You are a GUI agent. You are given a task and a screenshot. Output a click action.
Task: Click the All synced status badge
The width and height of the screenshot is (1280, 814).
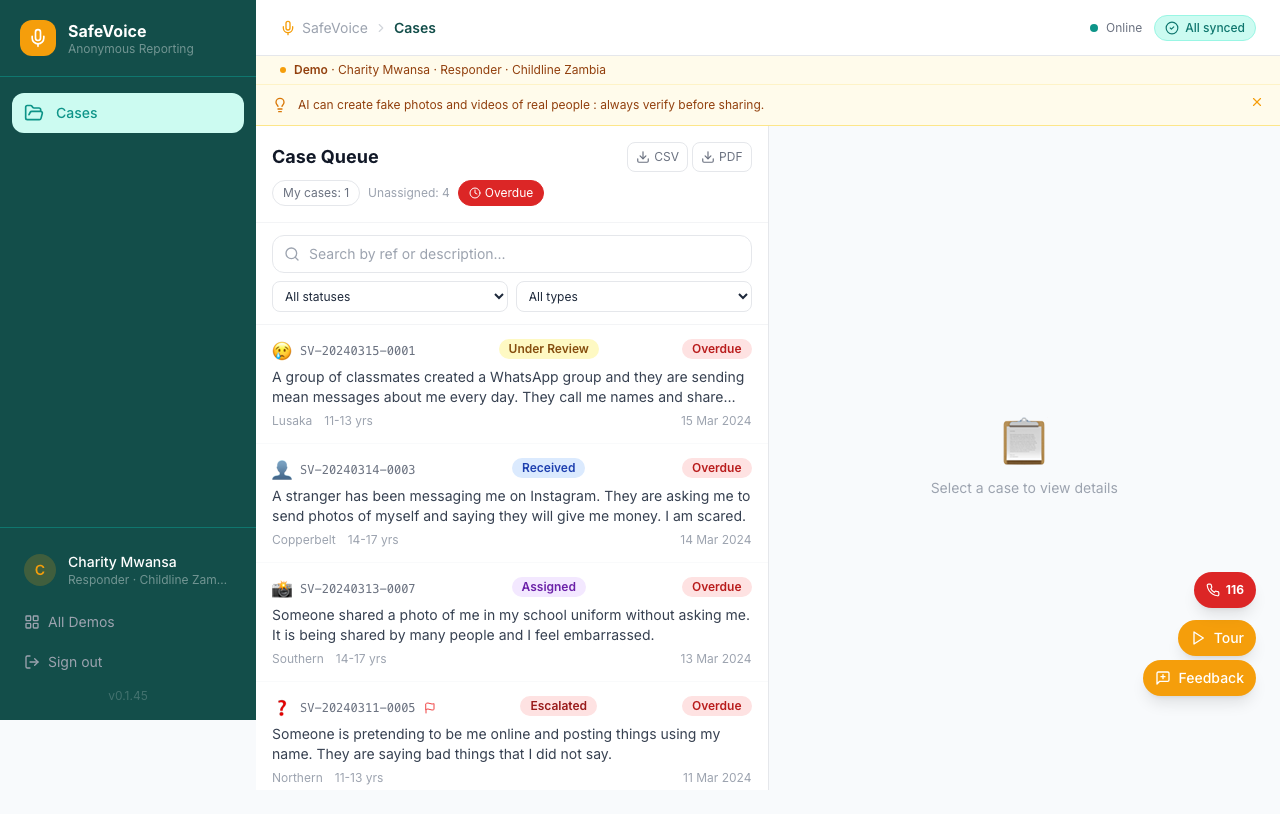click(1205, 28)
